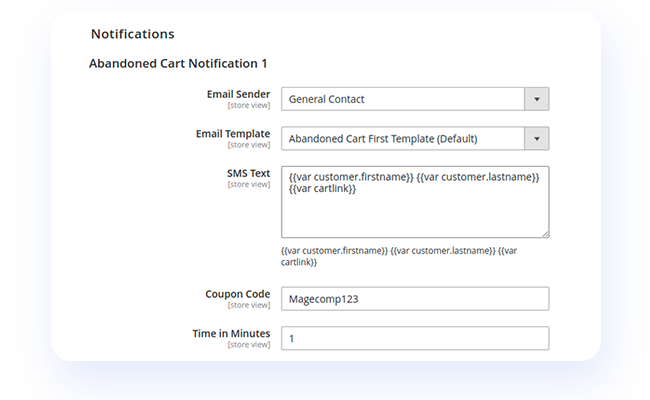Click store view scope under Email Sender

point(248,105)
